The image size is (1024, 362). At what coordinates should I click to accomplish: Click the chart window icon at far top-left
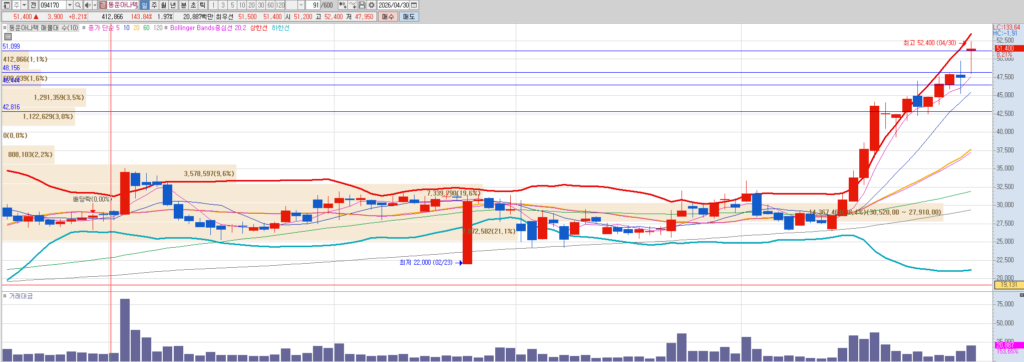(7, 5)
